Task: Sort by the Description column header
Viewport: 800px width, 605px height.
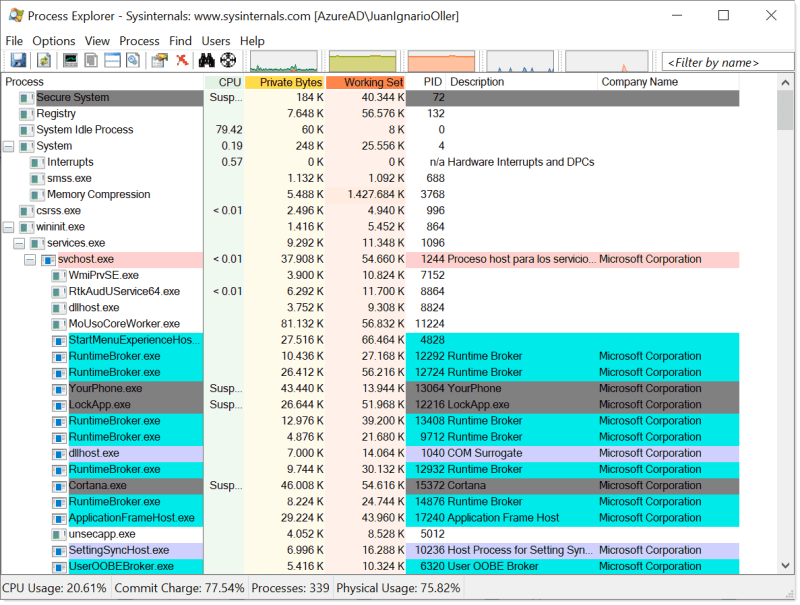Action: [x=521, y=82]
